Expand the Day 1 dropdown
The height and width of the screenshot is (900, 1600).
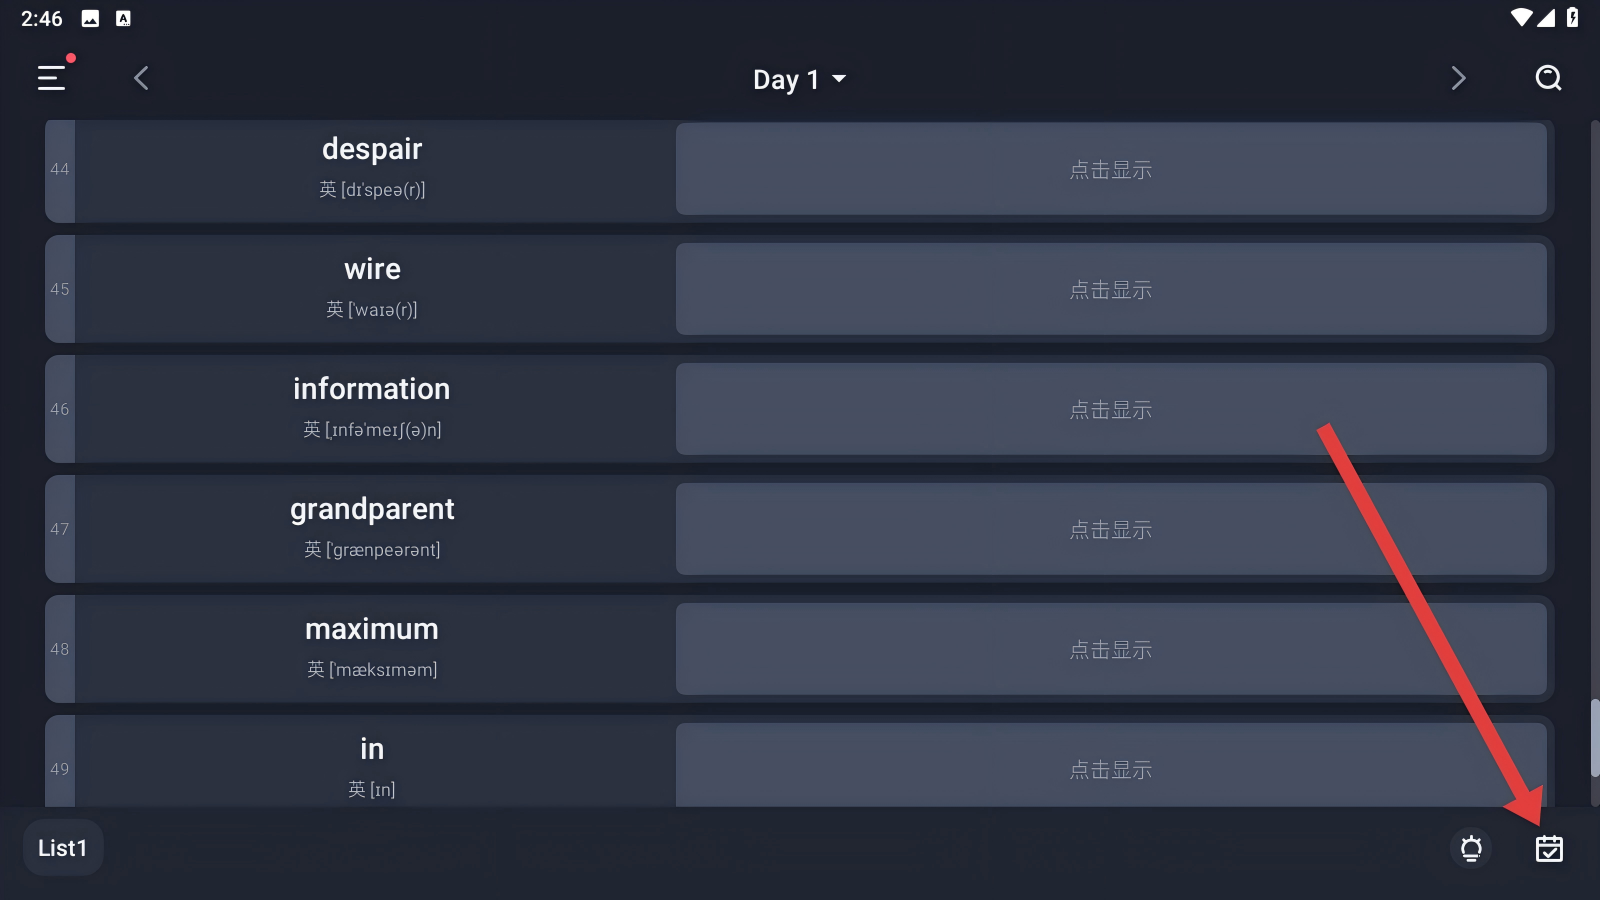click(x=799, y=79)
